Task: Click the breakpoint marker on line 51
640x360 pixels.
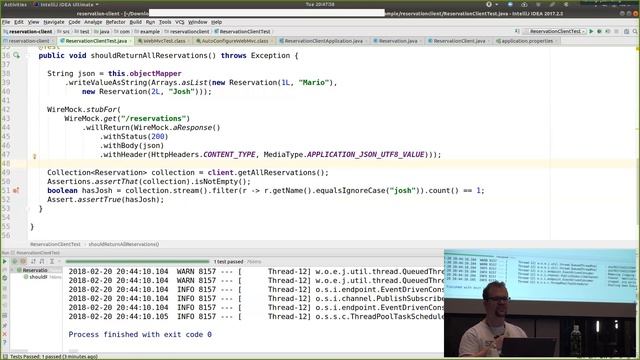Action: click(x=16, y=190)
